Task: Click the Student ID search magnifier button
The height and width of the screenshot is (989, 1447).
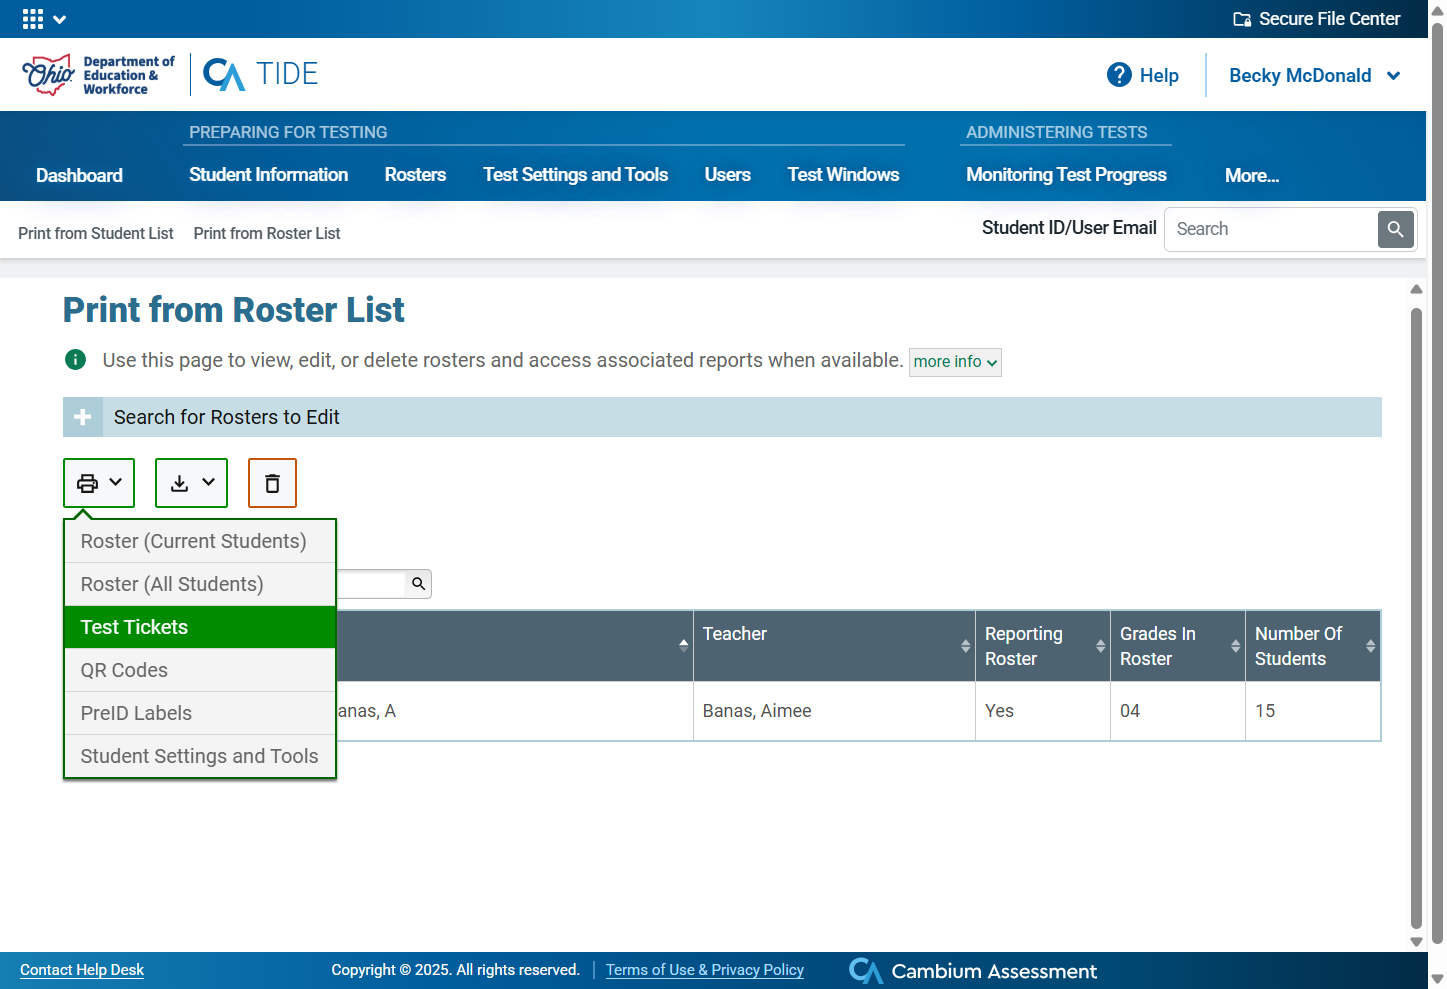Action: 1396,229
